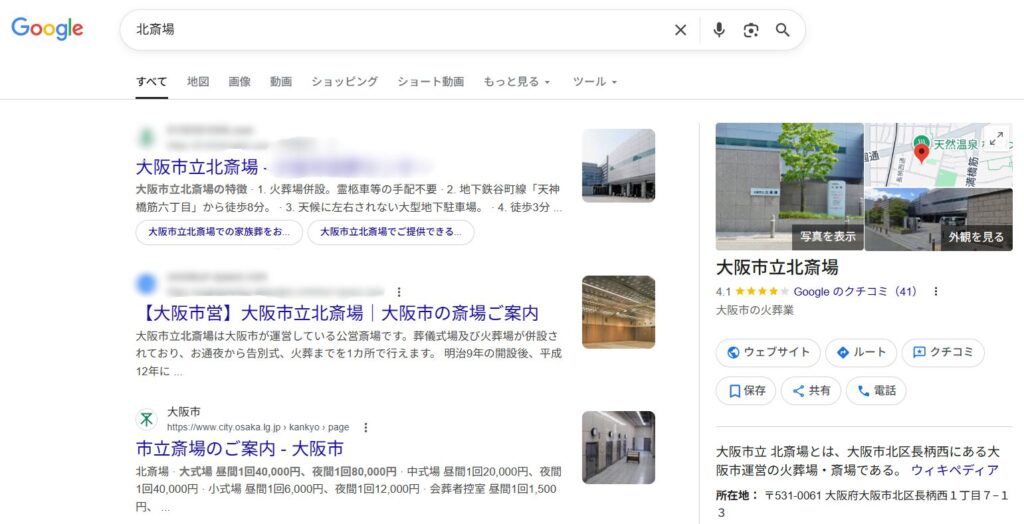Click the 共有 share button
Screen dimensions: 1024x524
(x=811, y=391)
